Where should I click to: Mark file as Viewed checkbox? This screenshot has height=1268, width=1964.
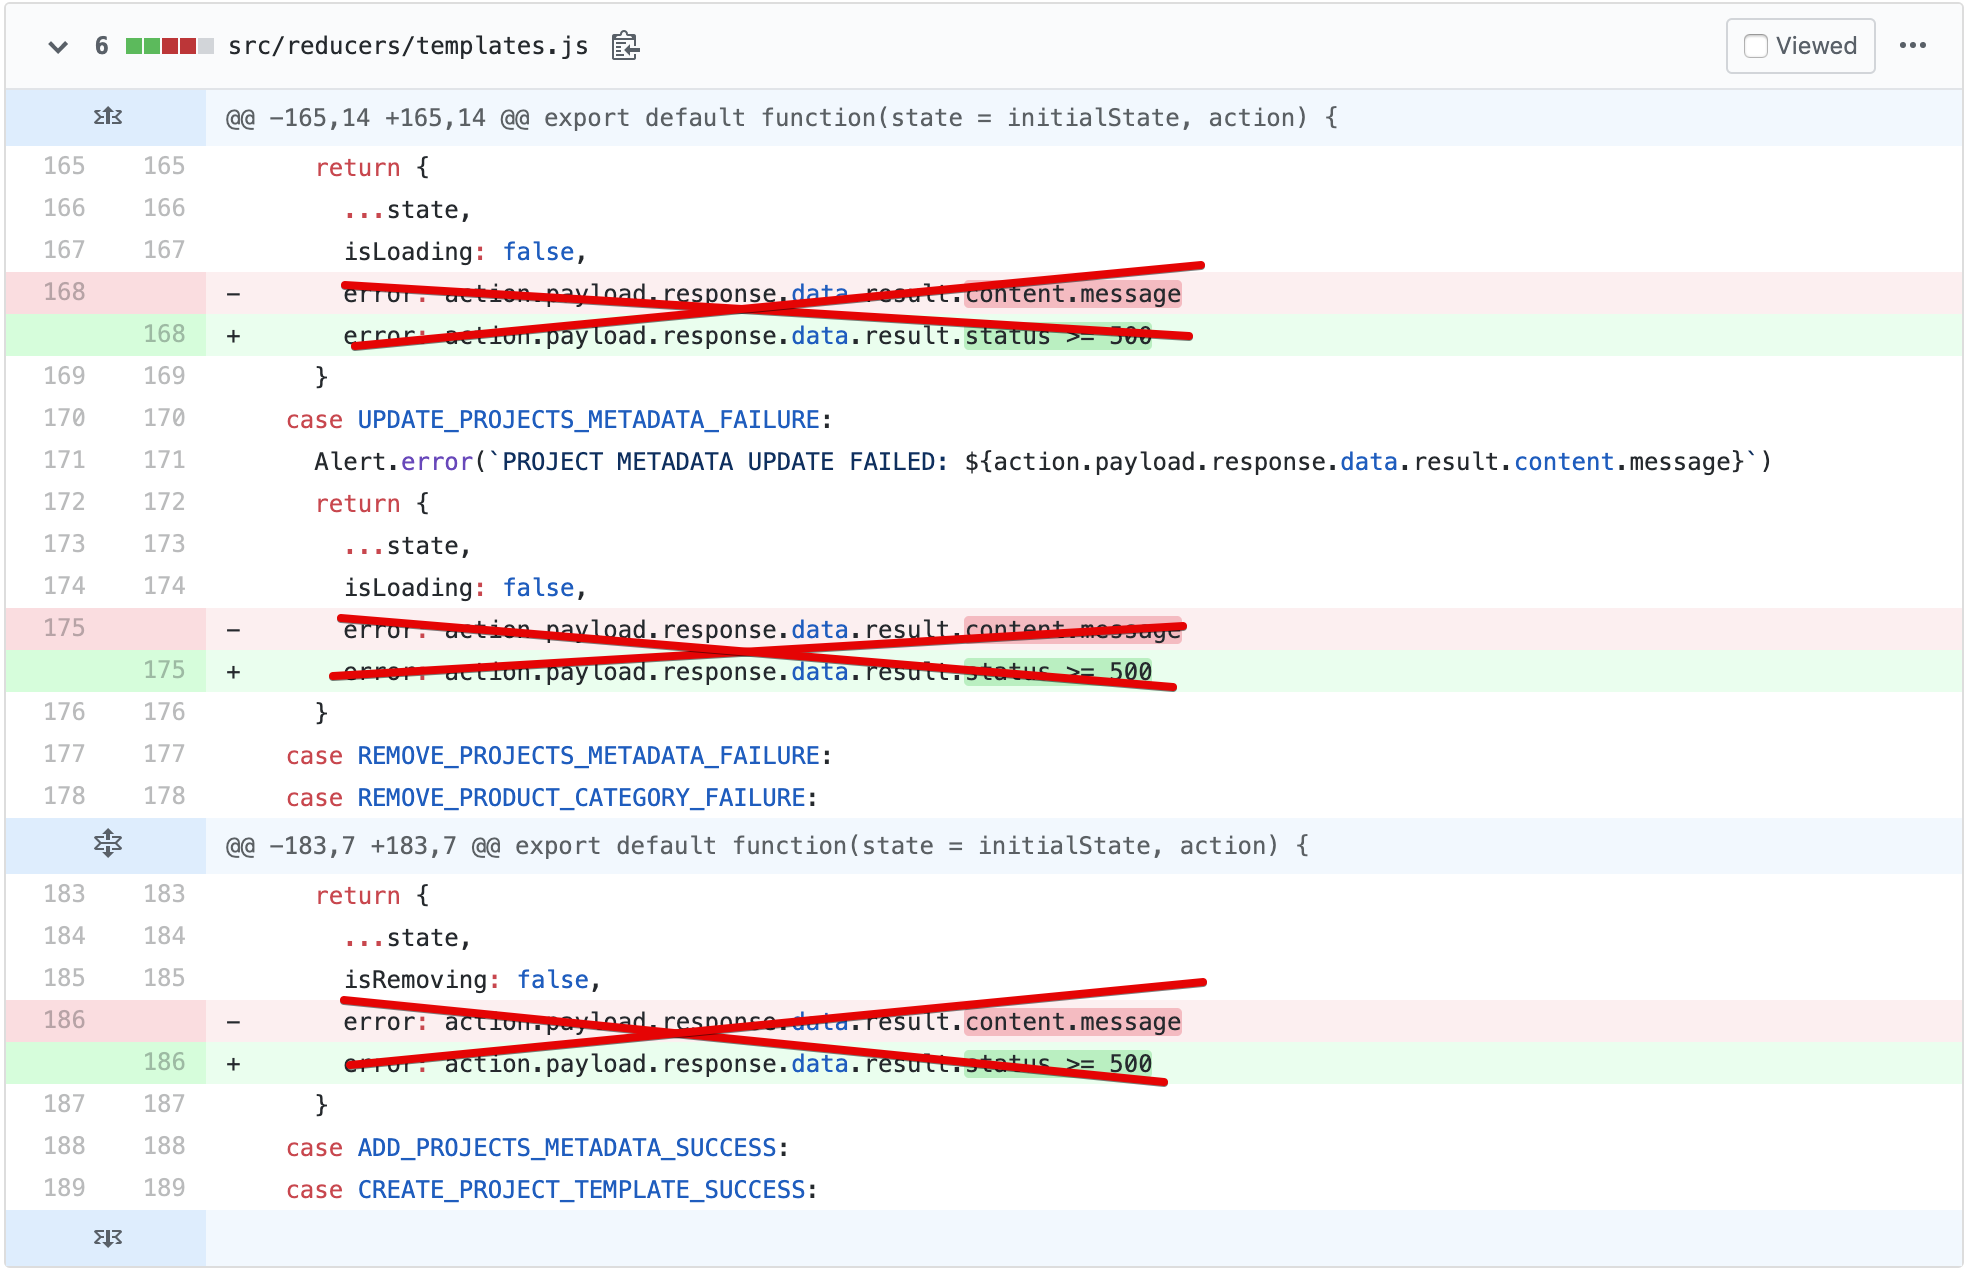click(1756, 46)
